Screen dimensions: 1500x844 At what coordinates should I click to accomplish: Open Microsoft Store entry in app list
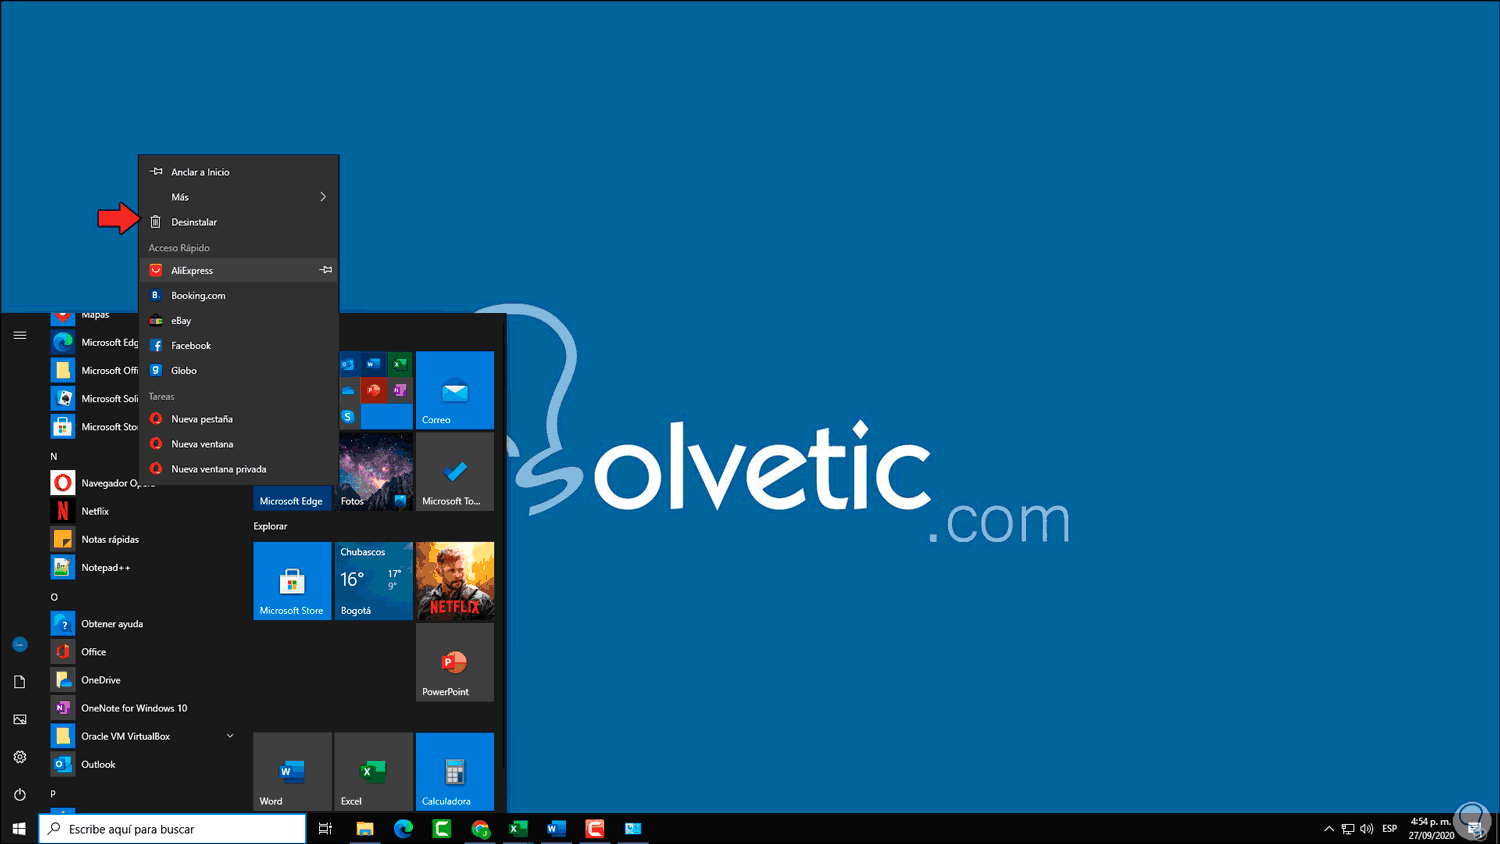coord(95,427)
